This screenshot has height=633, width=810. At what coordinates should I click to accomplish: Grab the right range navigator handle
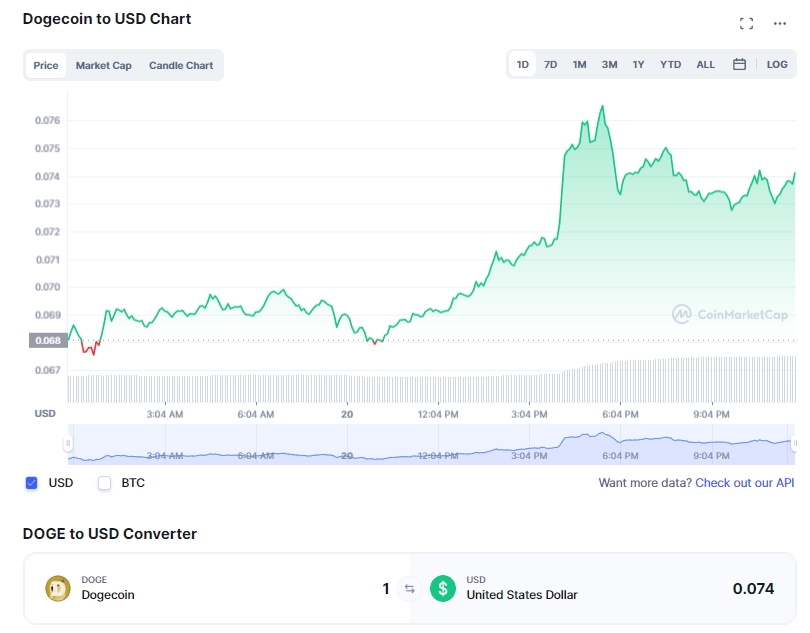[795, 443]
